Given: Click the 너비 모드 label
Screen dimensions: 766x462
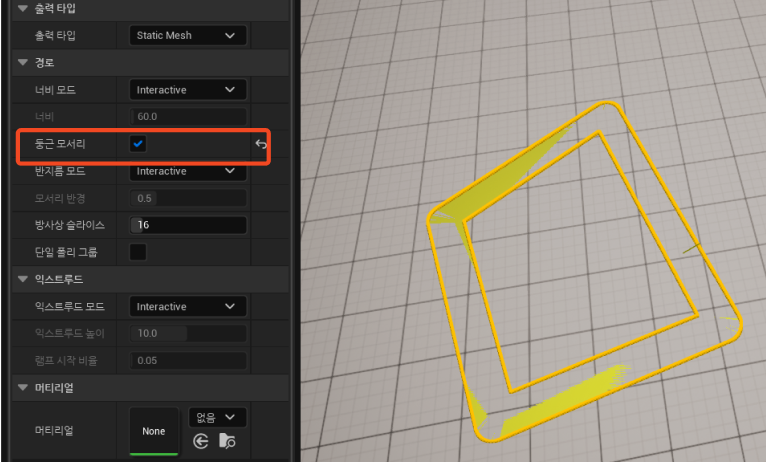Looking at the screenshot, I should pyautogui.click(x=55, y=90).
